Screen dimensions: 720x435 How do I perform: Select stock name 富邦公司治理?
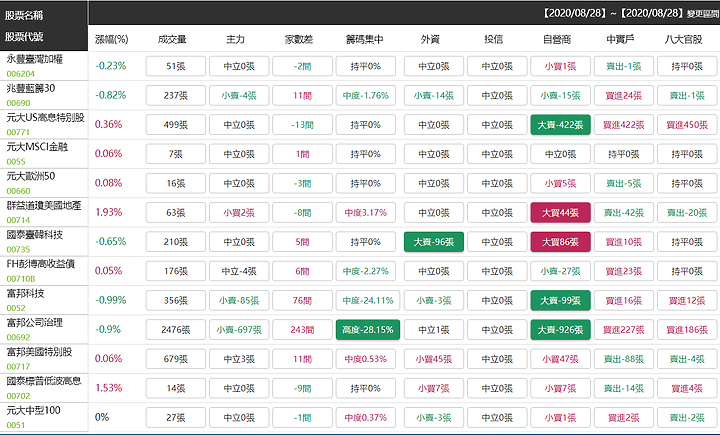[34, 323]
